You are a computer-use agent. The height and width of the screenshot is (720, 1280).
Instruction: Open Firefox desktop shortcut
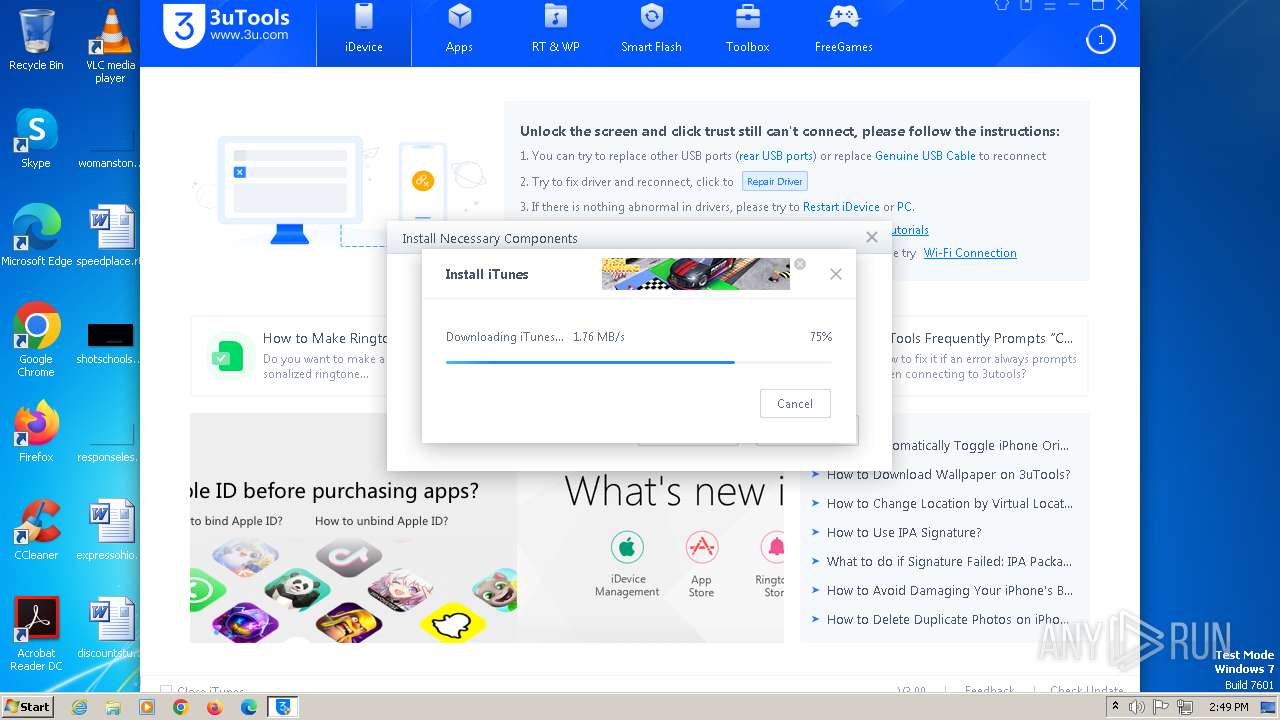coord(36,432)
